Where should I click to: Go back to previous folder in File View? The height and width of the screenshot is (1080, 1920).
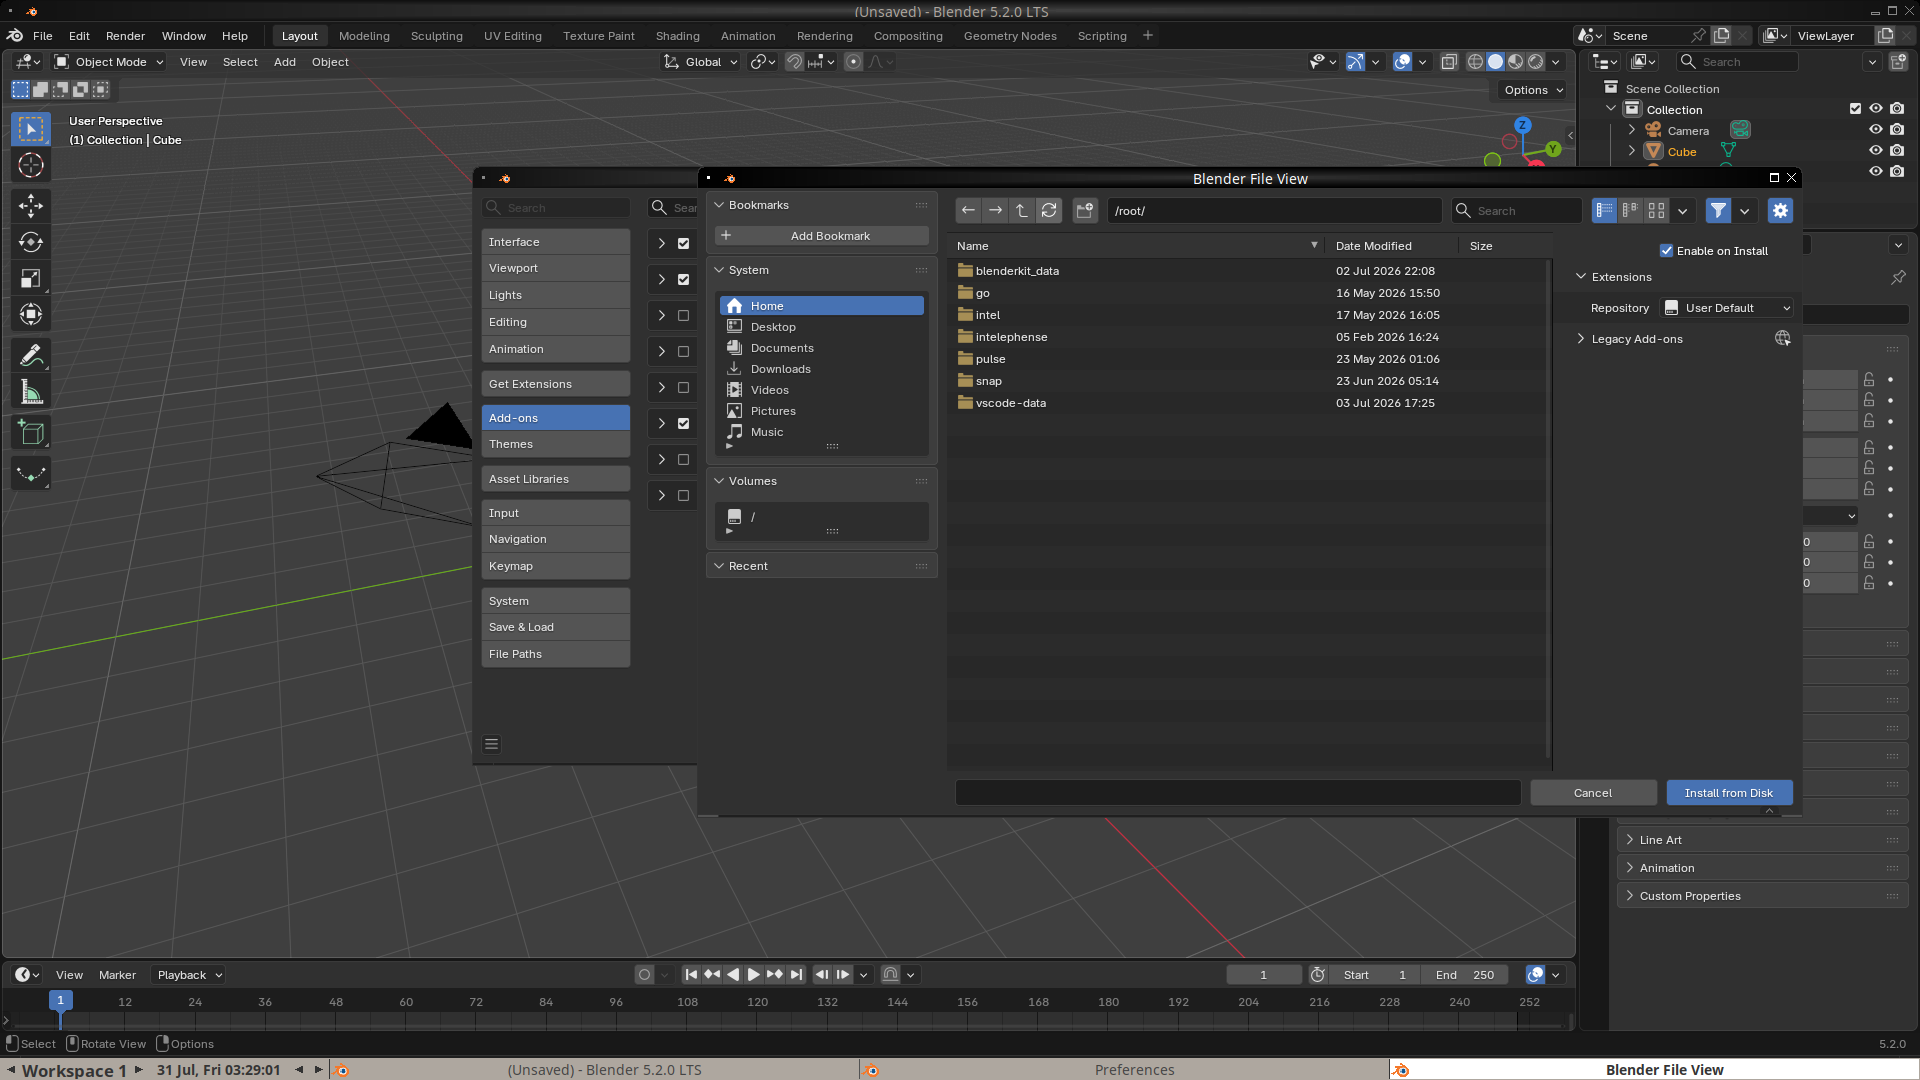coord(968,211)
